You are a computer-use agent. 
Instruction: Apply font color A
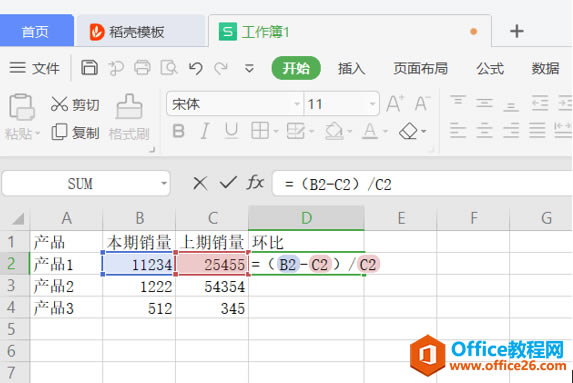click(x=370, y=131)
